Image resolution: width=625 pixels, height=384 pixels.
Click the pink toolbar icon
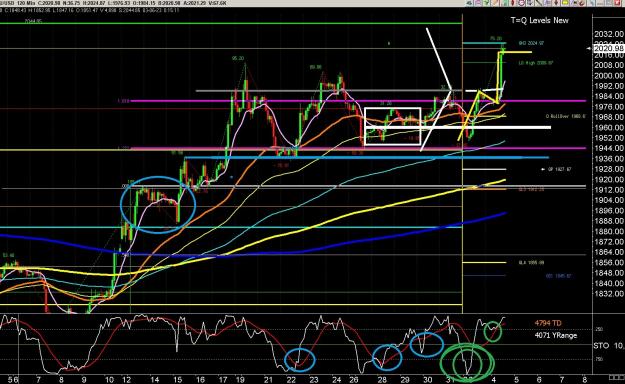pyautogui.click(x=478, y=3)
